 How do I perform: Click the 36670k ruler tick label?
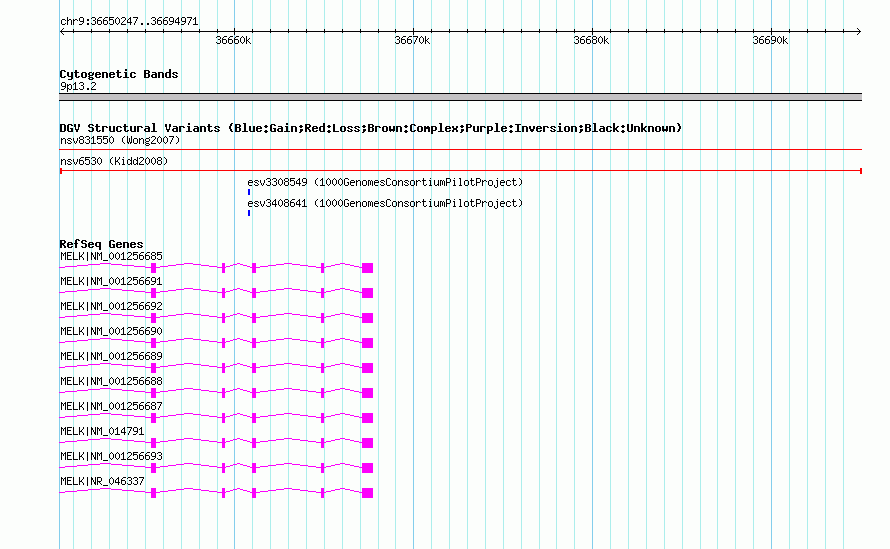[x=412, y=40]
